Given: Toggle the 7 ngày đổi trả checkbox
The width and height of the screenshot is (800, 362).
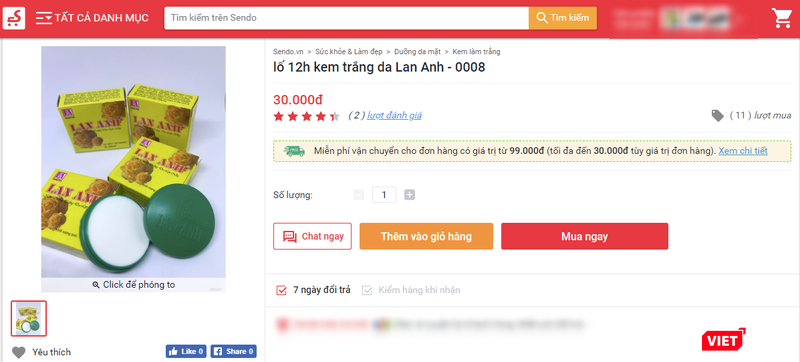Looking at the screenshot, I should [281, 291].
